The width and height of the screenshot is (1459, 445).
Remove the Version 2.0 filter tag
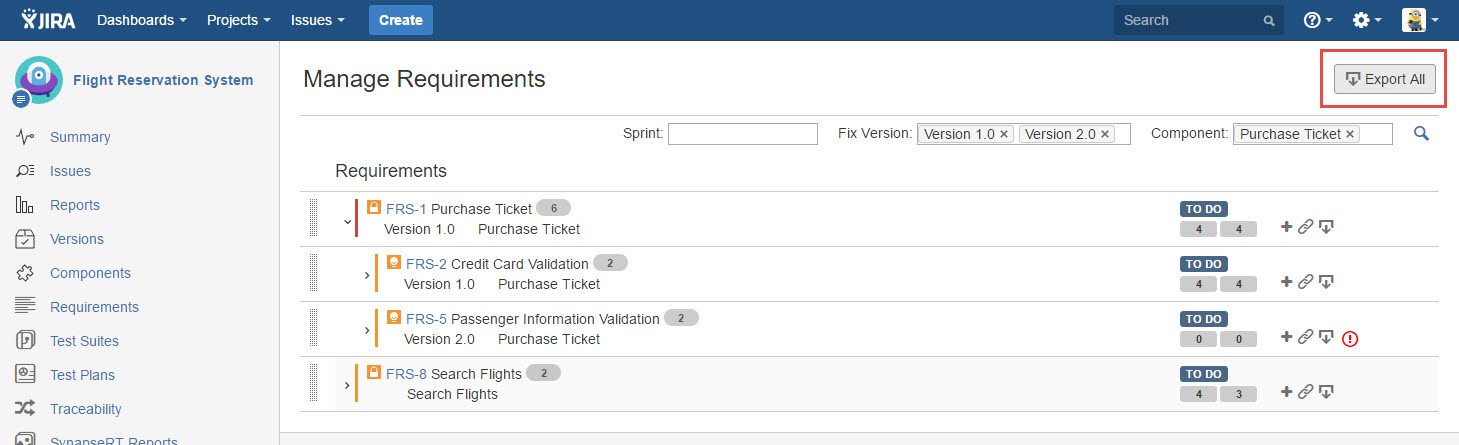tap(1105, 134)
